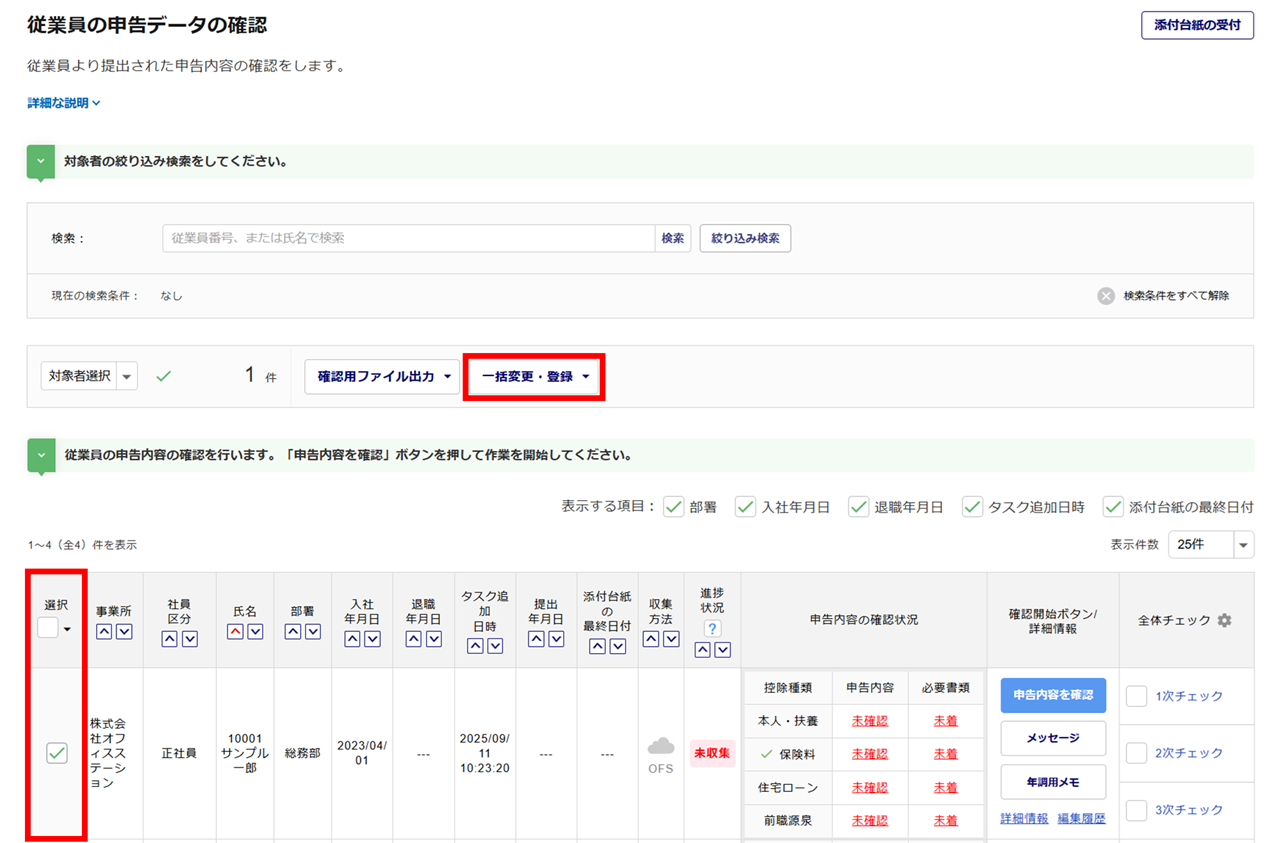Uncheck the row checkbox for サンプル一郎

[57, 754]
